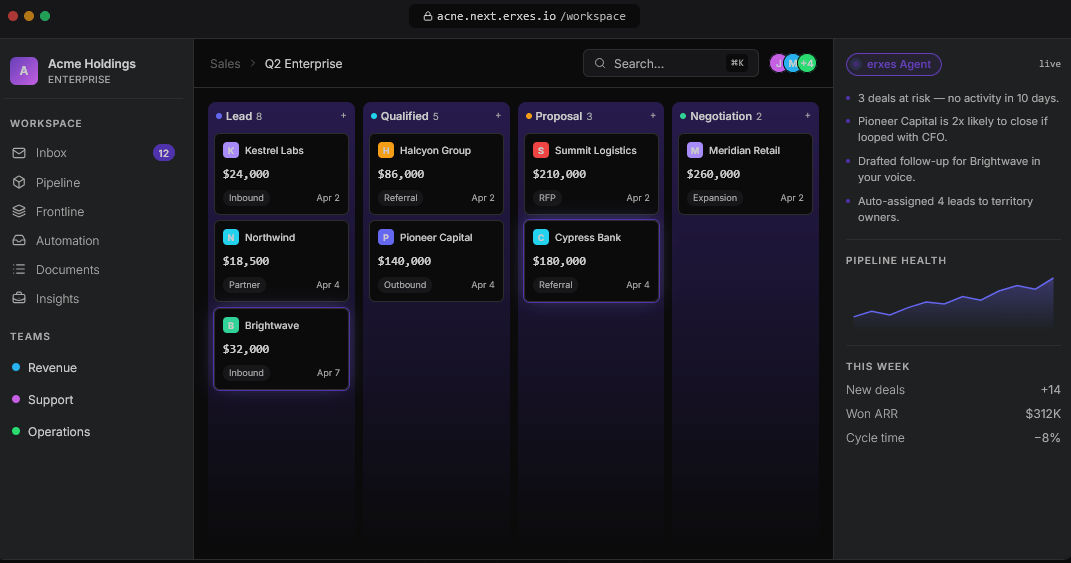This screenshot has height=563, width=1071.
Task: Click the search magnifier icon
Action: point(600,64)
